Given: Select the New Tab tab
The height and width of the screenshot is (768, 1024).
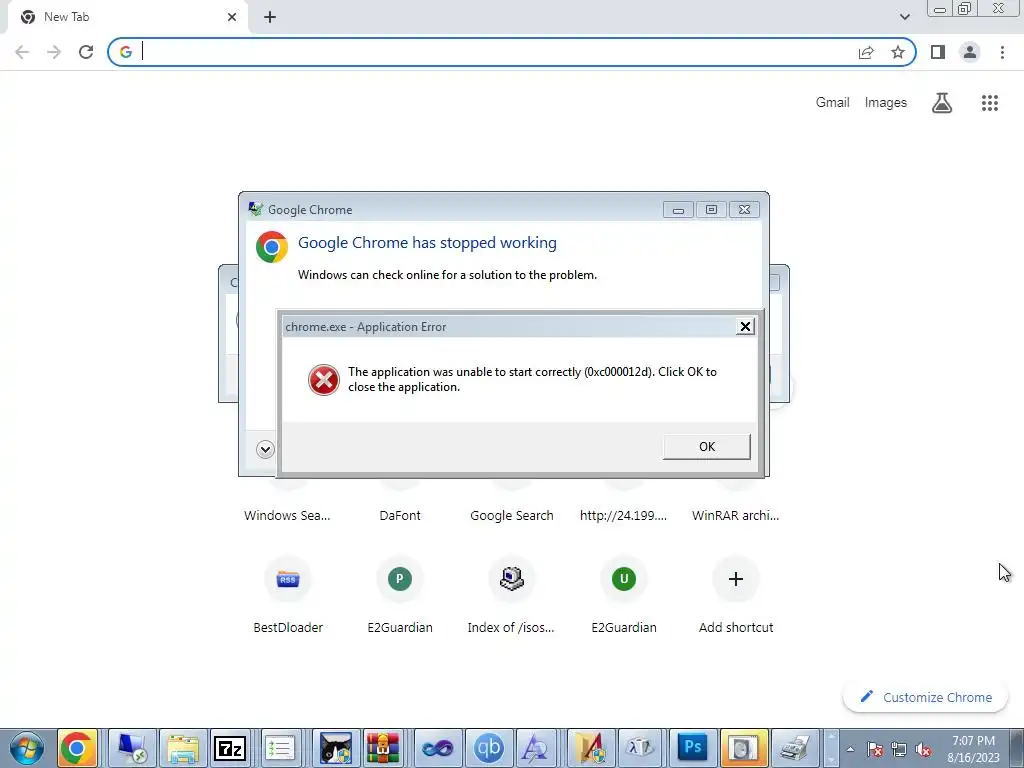Looking at the screenshot, I should (125, 17).
